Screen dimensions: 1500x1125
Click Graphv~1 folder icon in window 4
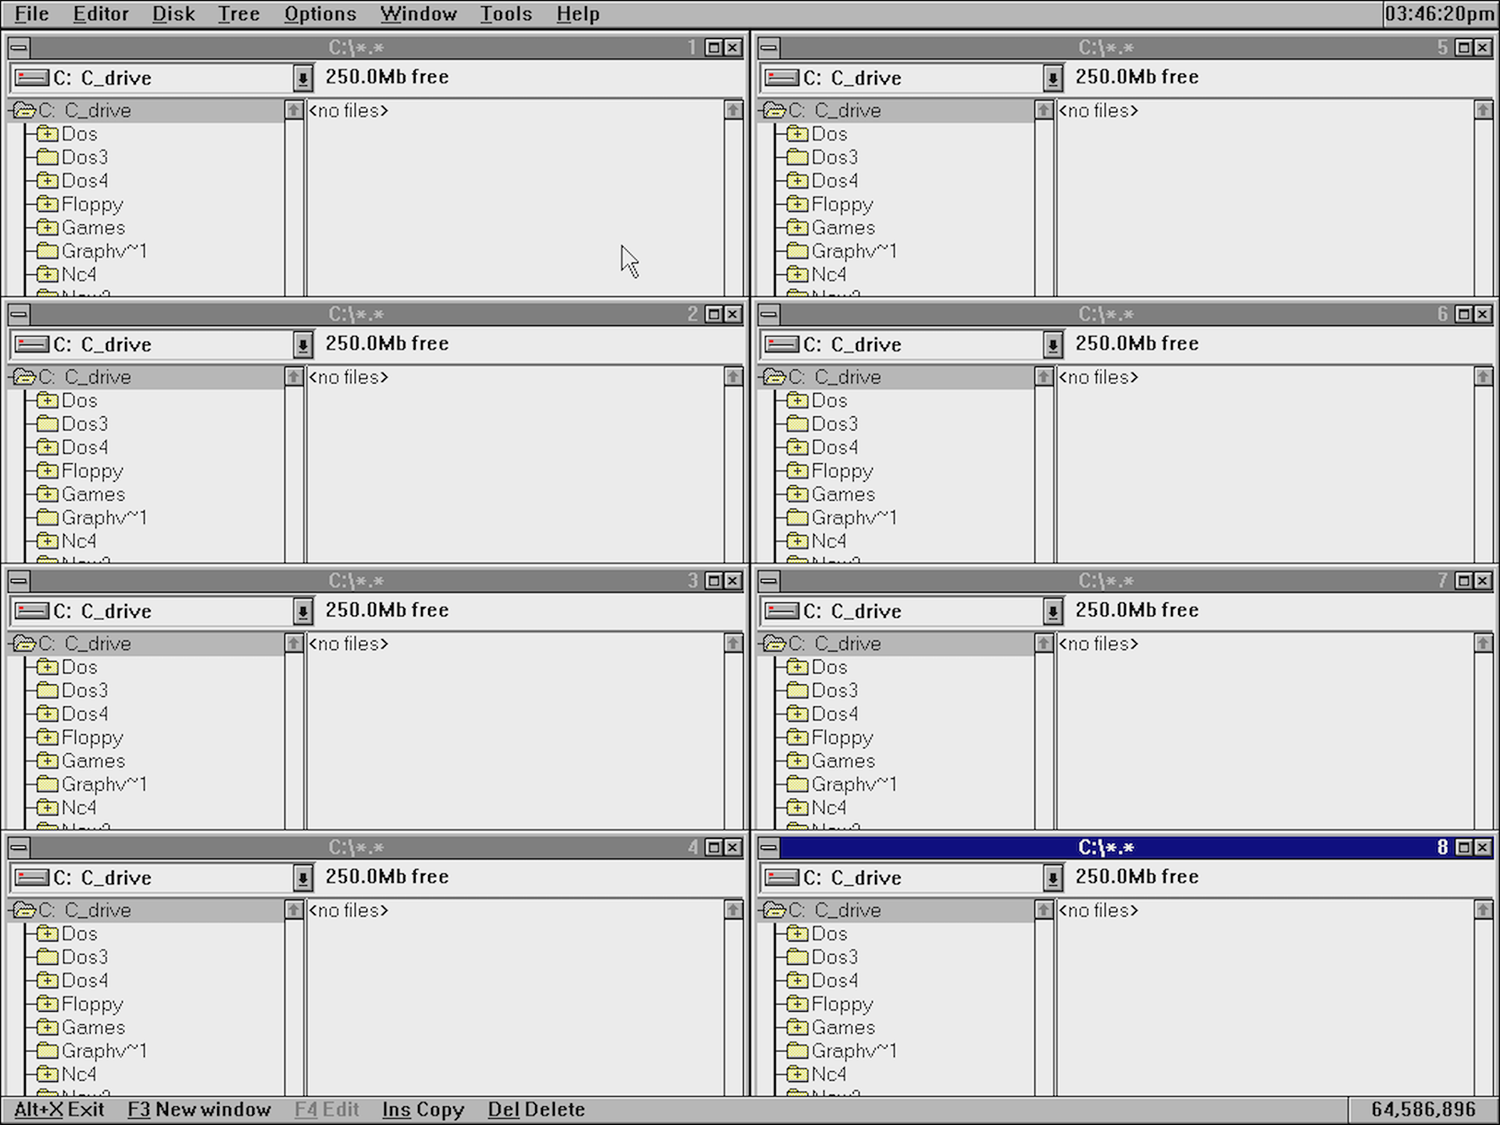(x=47, y=1050)
